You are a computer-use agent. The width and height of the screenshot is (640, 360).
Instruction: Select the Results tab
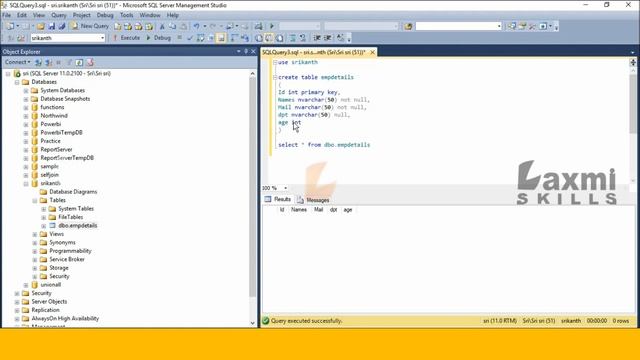(278, 199)
